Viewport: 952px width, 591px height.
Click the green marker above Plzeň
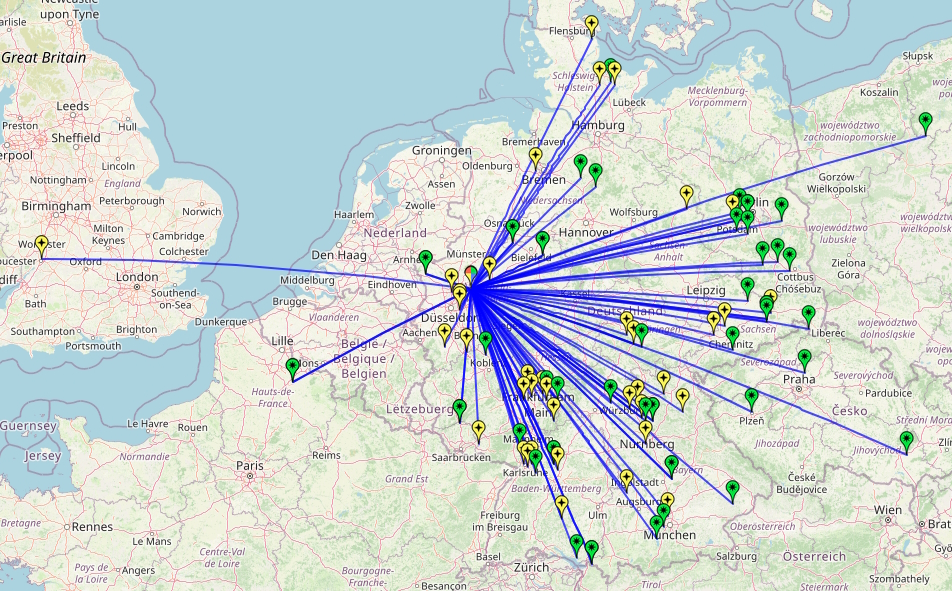click(x=752, y=398)
